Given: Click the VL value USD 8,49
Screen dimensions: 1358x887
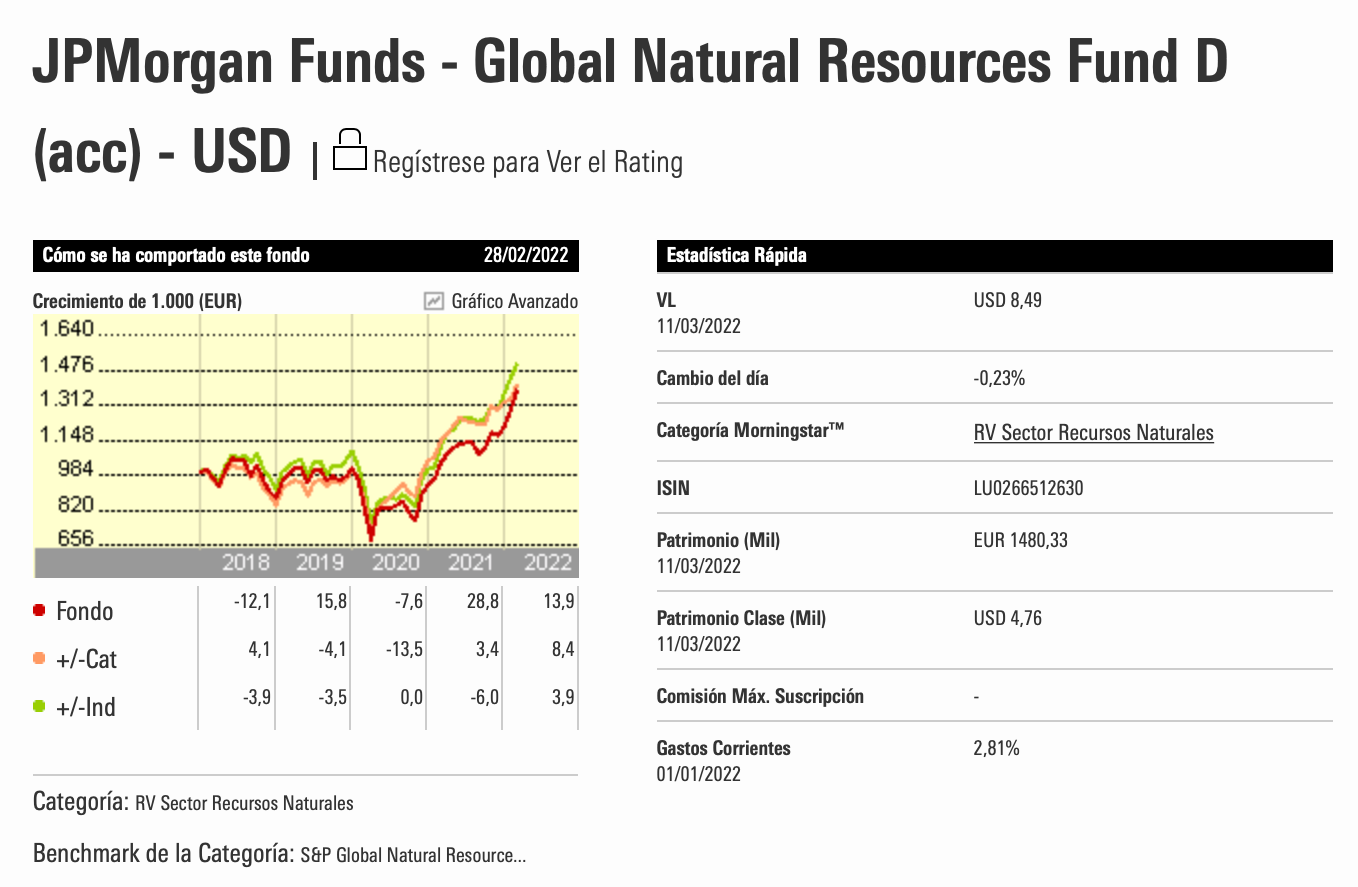Looking at the screenshot, I should pos(1007,300).
